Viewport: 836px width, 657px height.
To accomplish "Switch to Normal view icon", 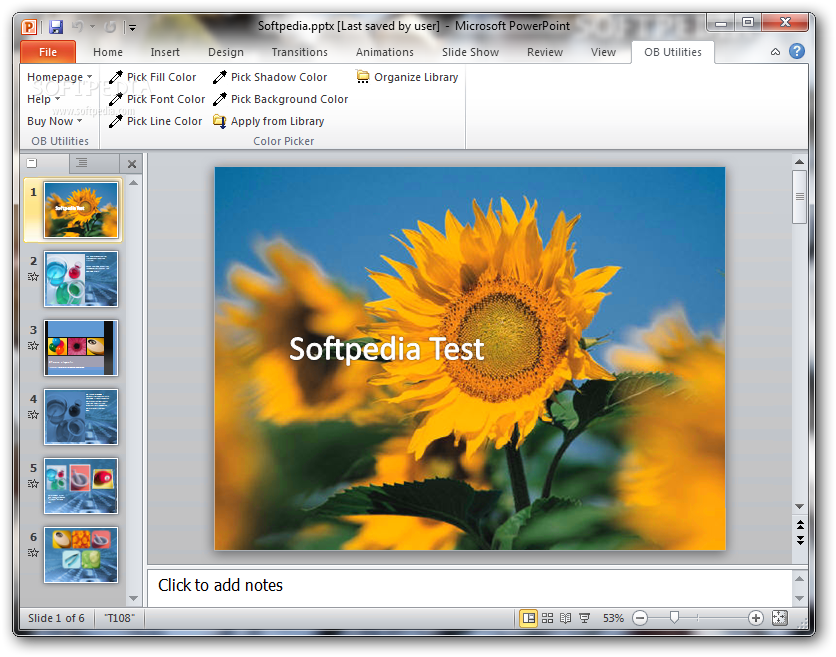I will (528, 618).
